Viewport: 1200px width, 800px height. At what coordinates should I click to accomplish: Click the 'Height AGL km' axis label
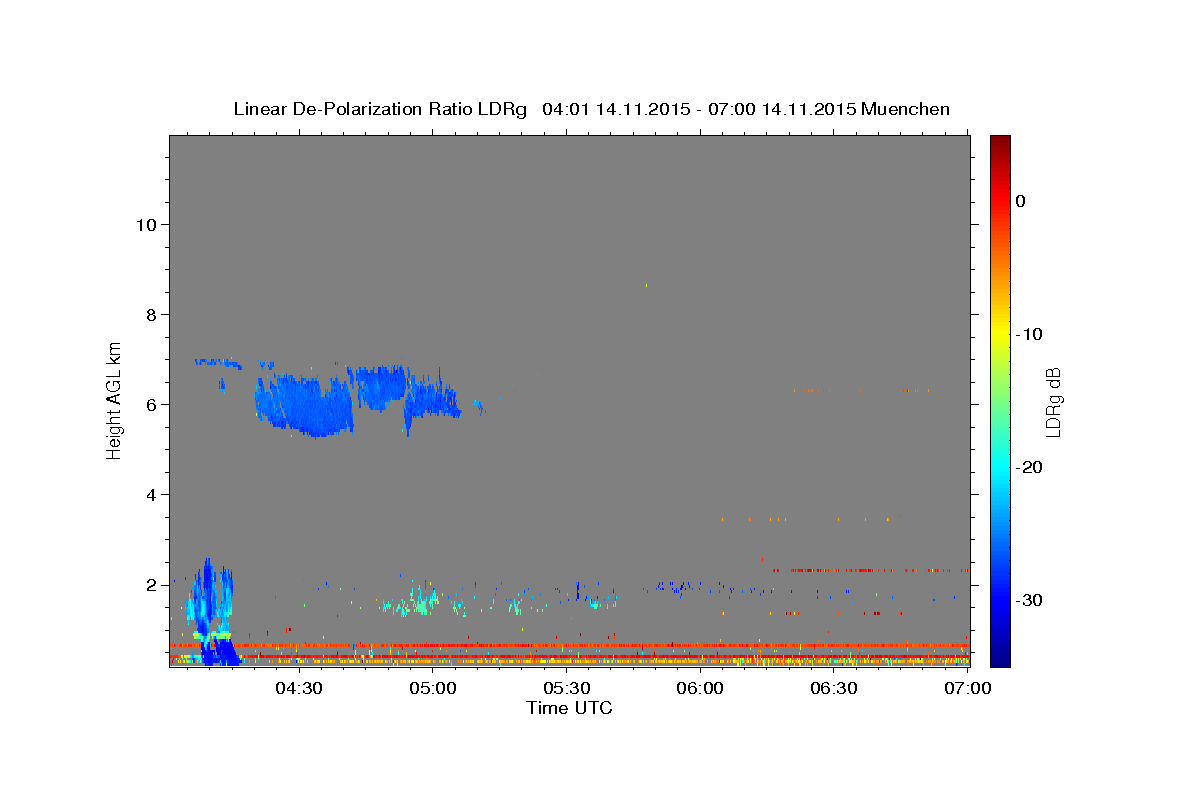pyautogui.click(x=115, y=399)
